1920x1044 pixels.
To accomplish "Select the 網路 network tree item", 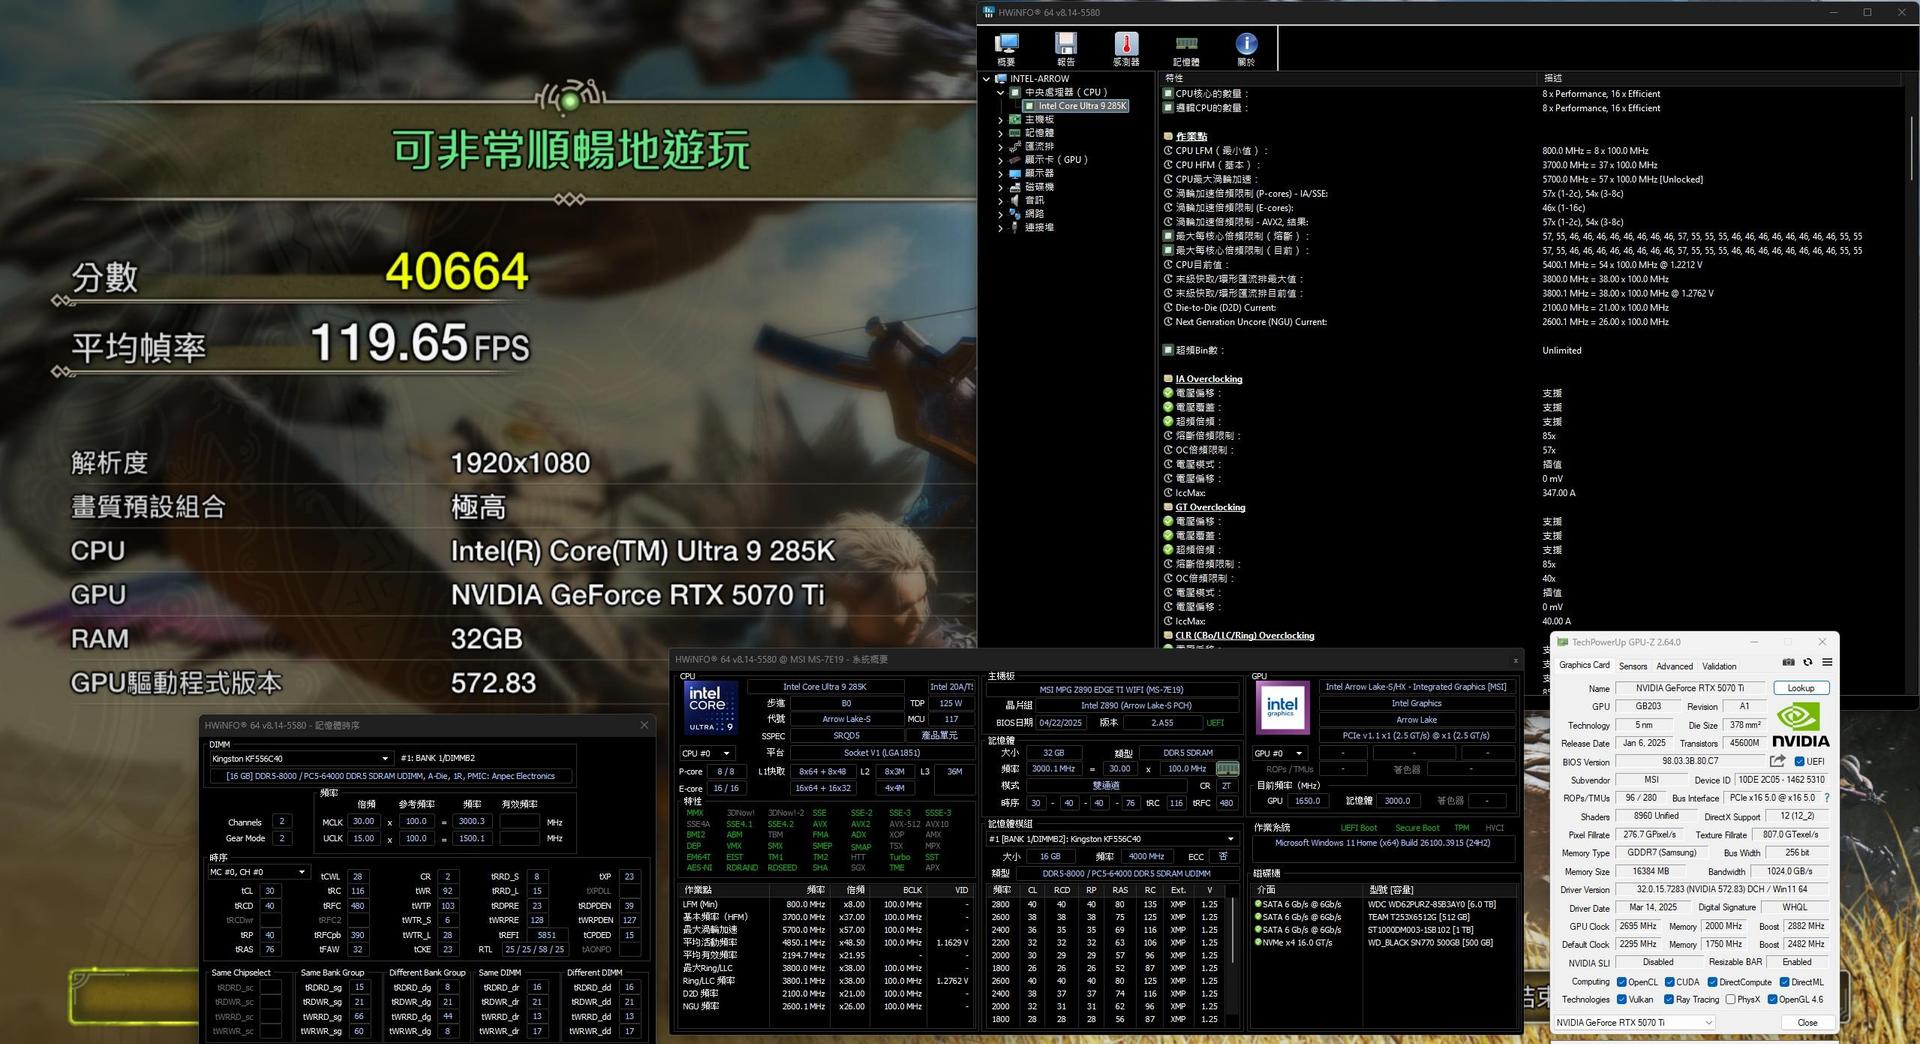I will [x=1034, y=214].
